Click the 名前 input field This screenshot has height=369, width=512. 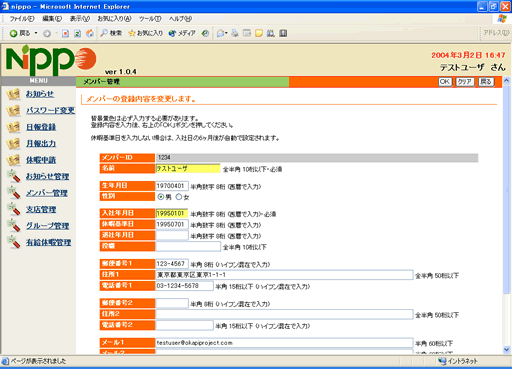point(188,168)
